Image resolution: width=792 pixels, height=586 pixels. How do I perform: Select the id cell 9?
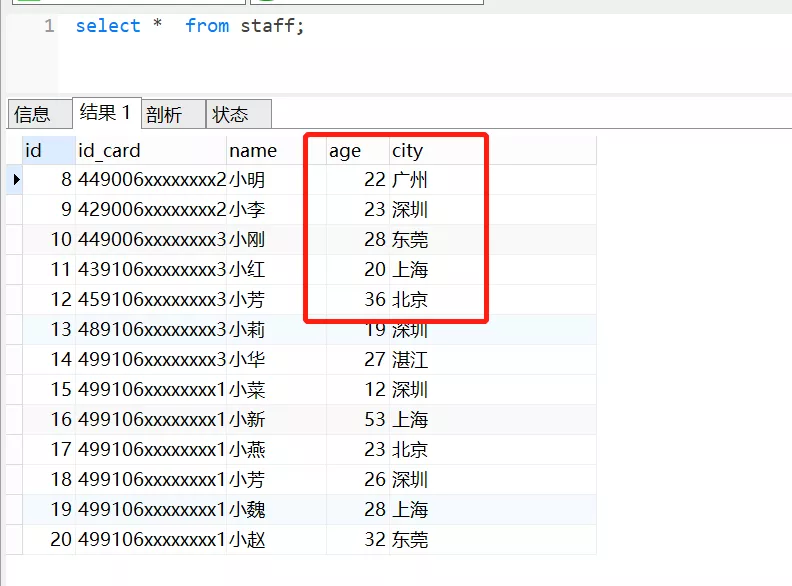[x=49, y=210]
